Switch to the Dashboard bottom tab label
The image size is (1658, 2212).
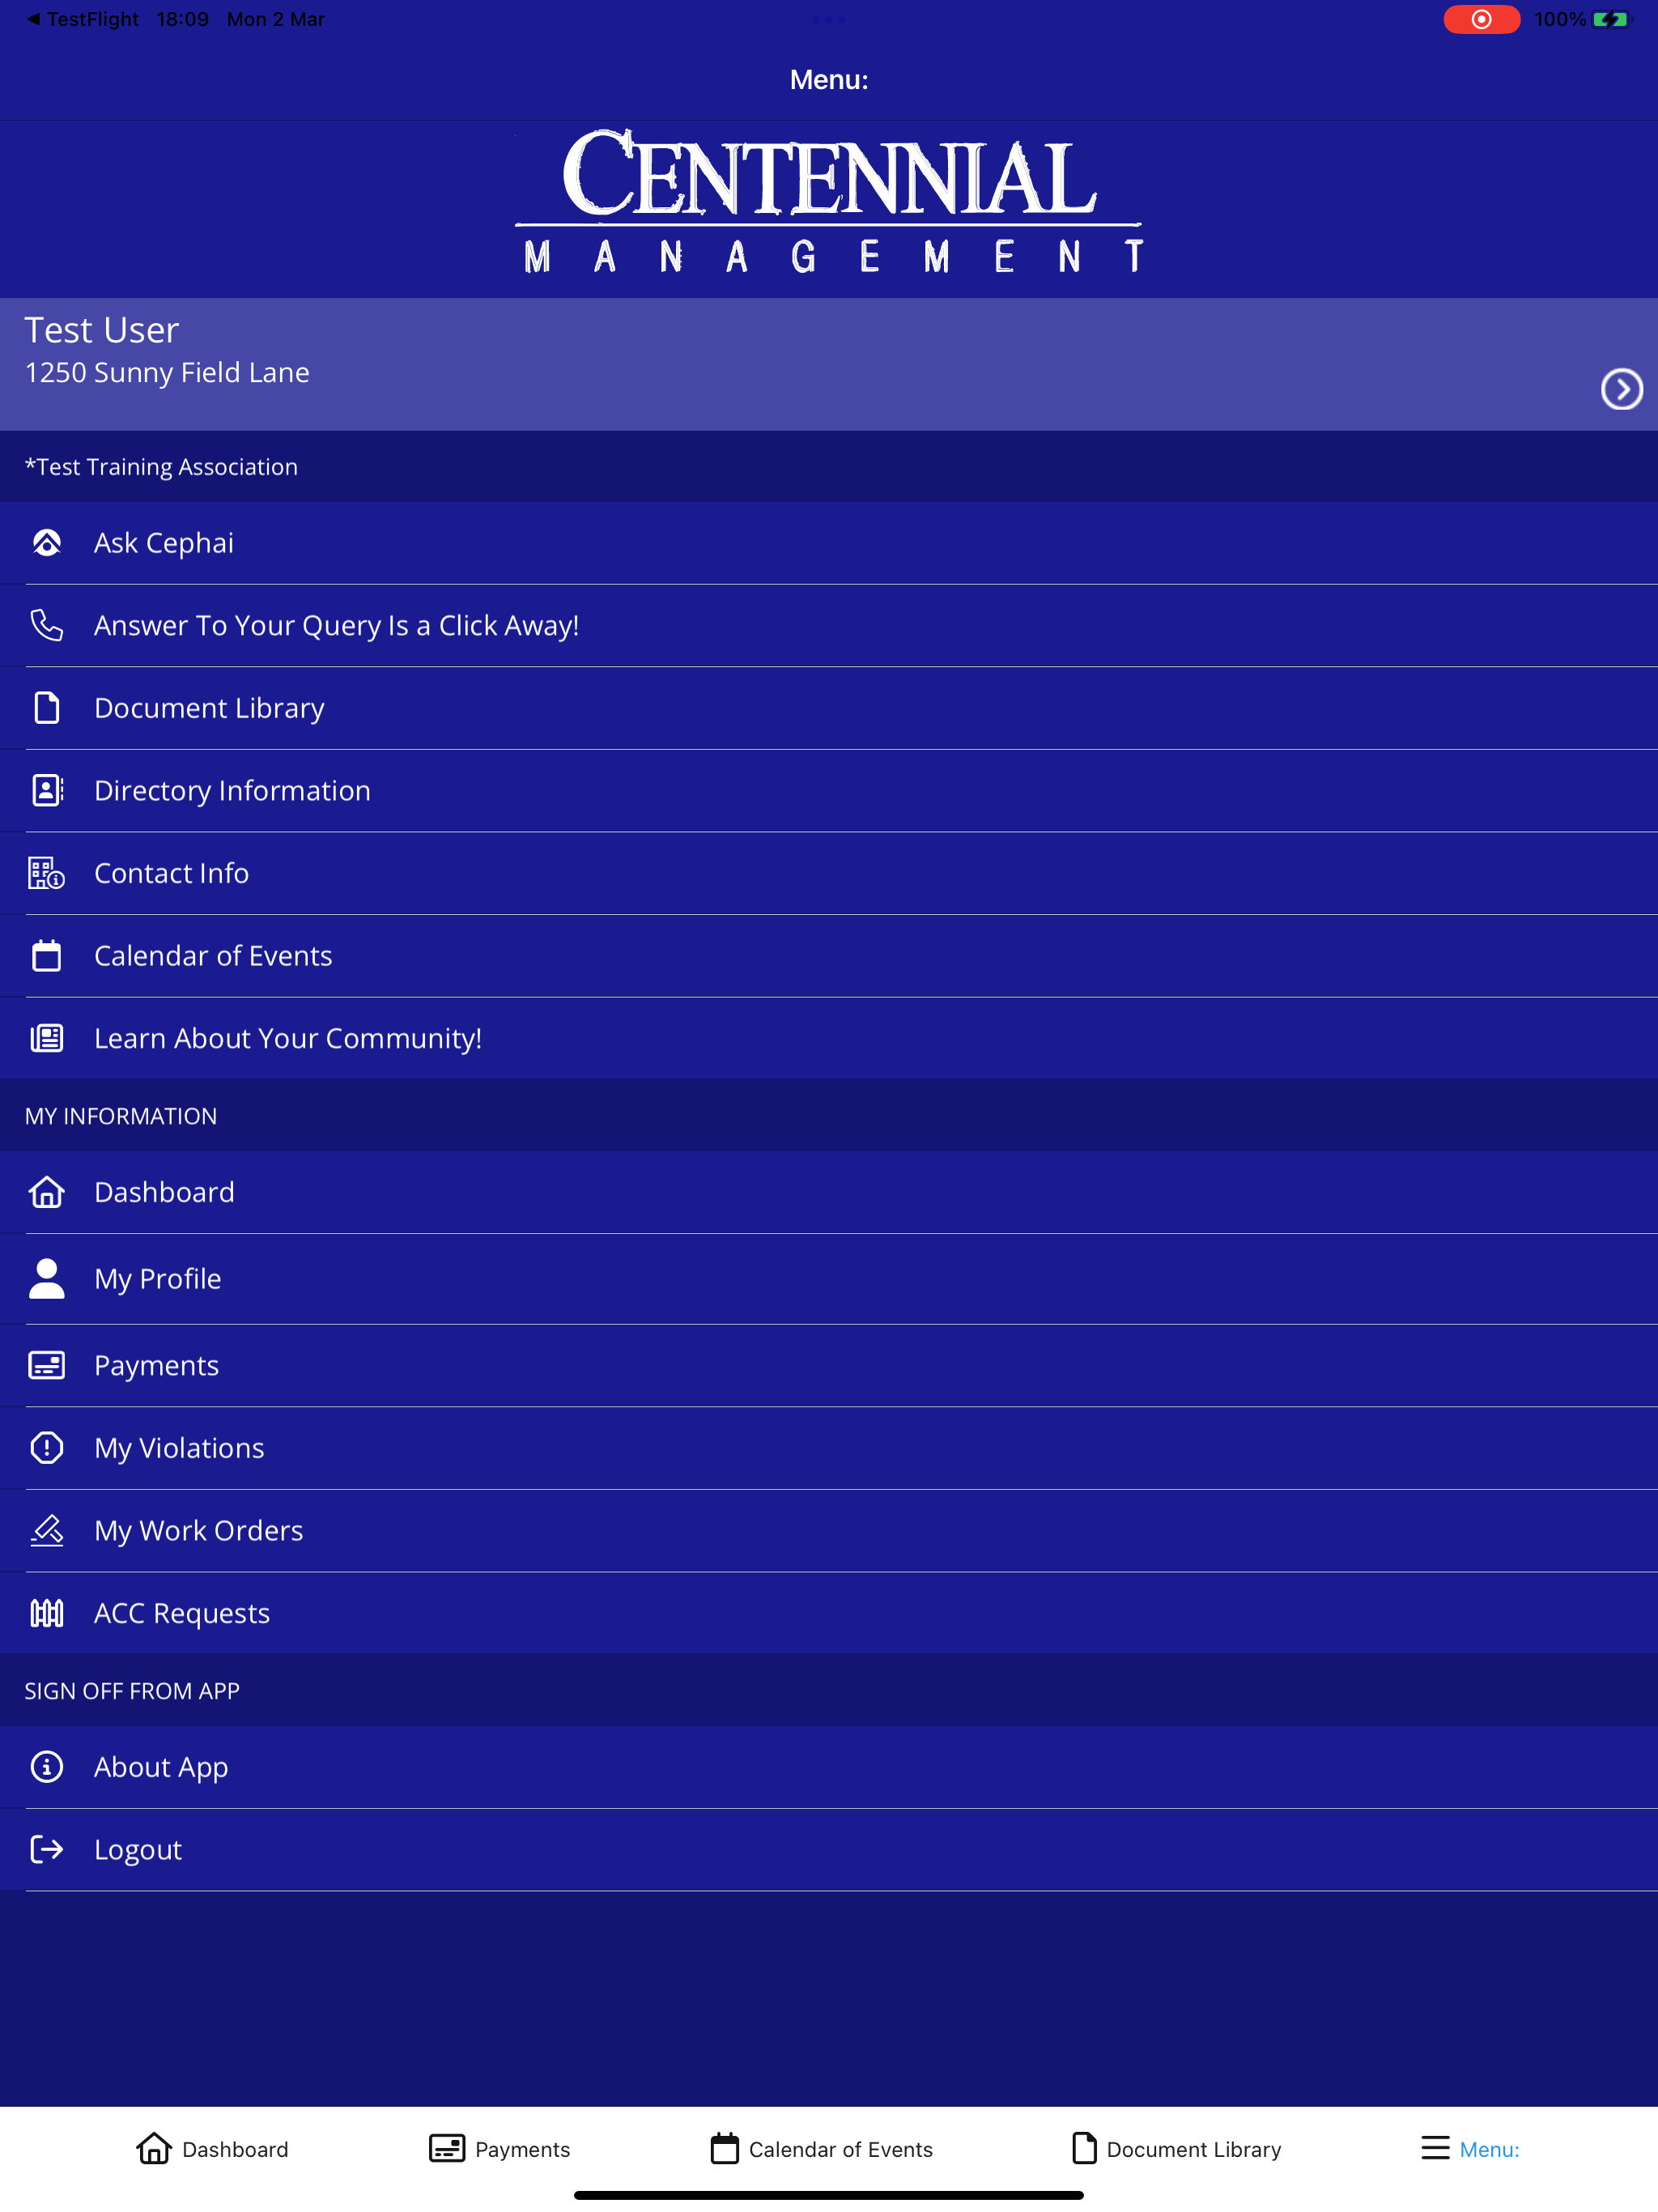(235, 2149)
